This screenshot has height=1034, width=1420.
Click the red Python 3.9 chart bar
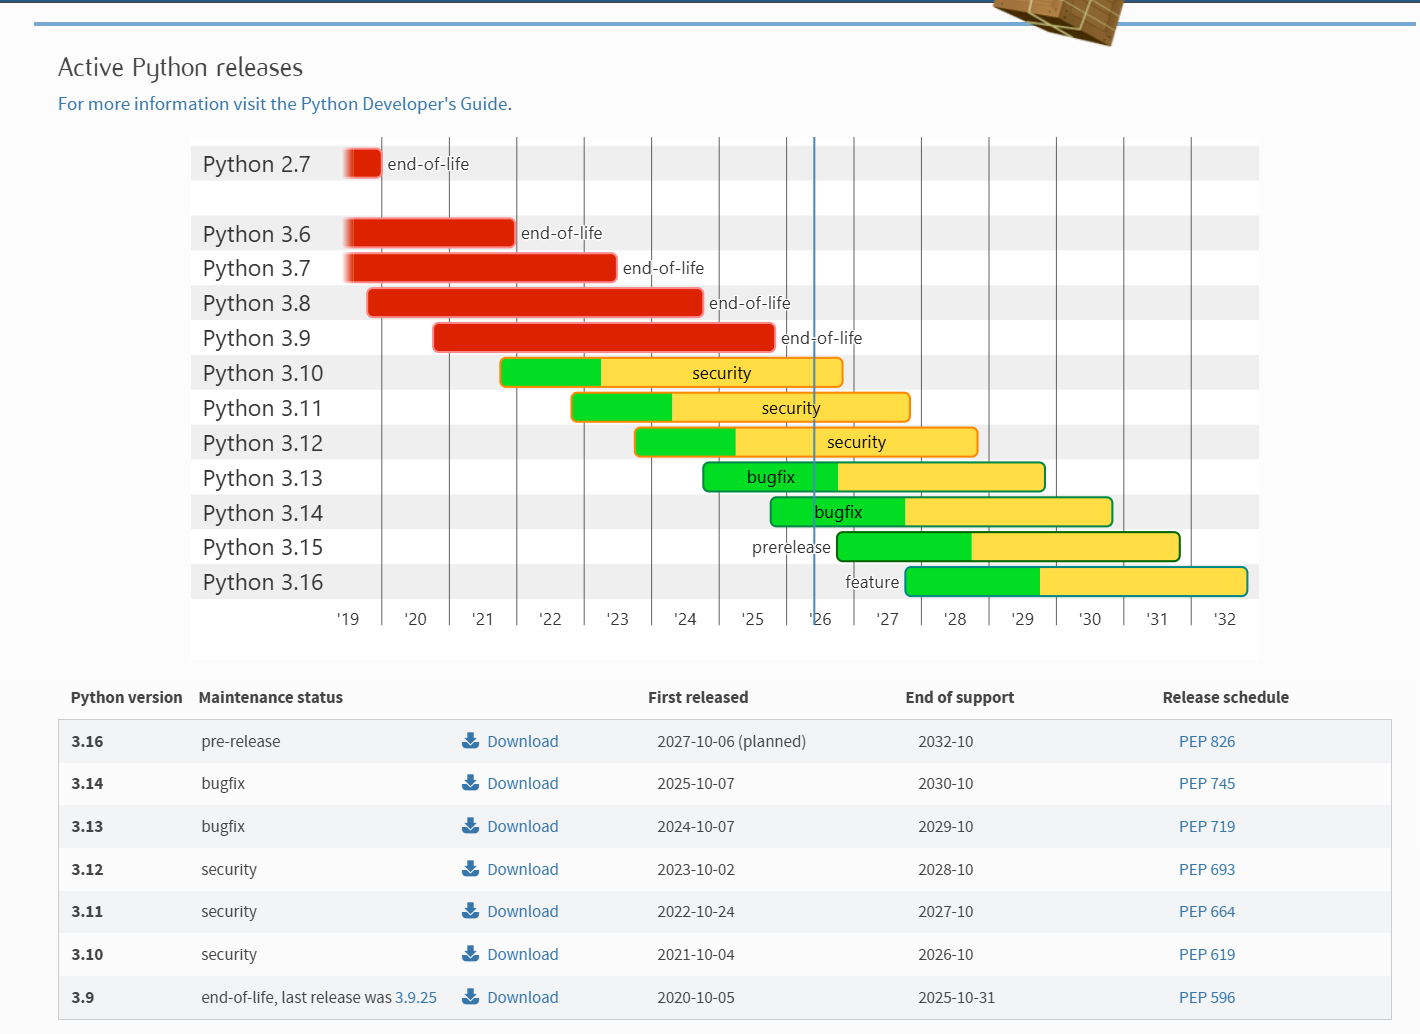[604, 338]
